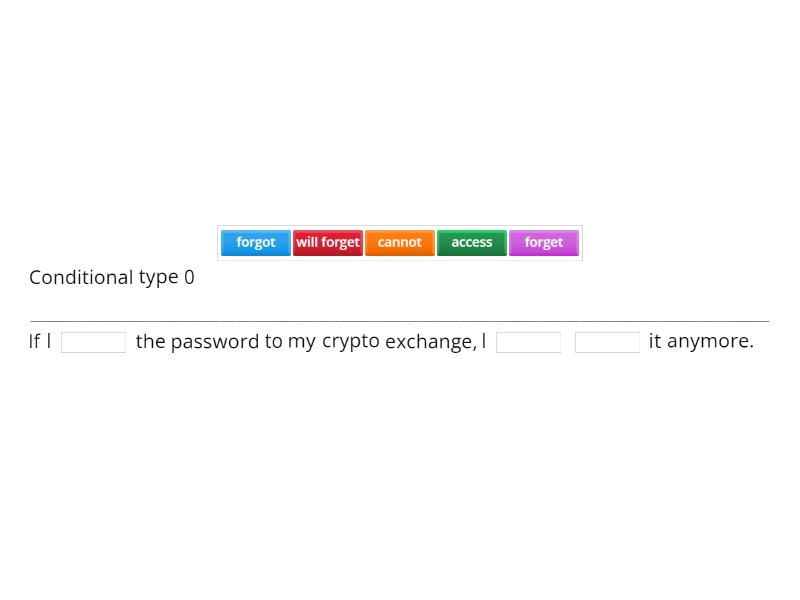The image size is (800, 600).
Task: Click the word "exchange," in the sentence
Action: (x=430, y=341)
